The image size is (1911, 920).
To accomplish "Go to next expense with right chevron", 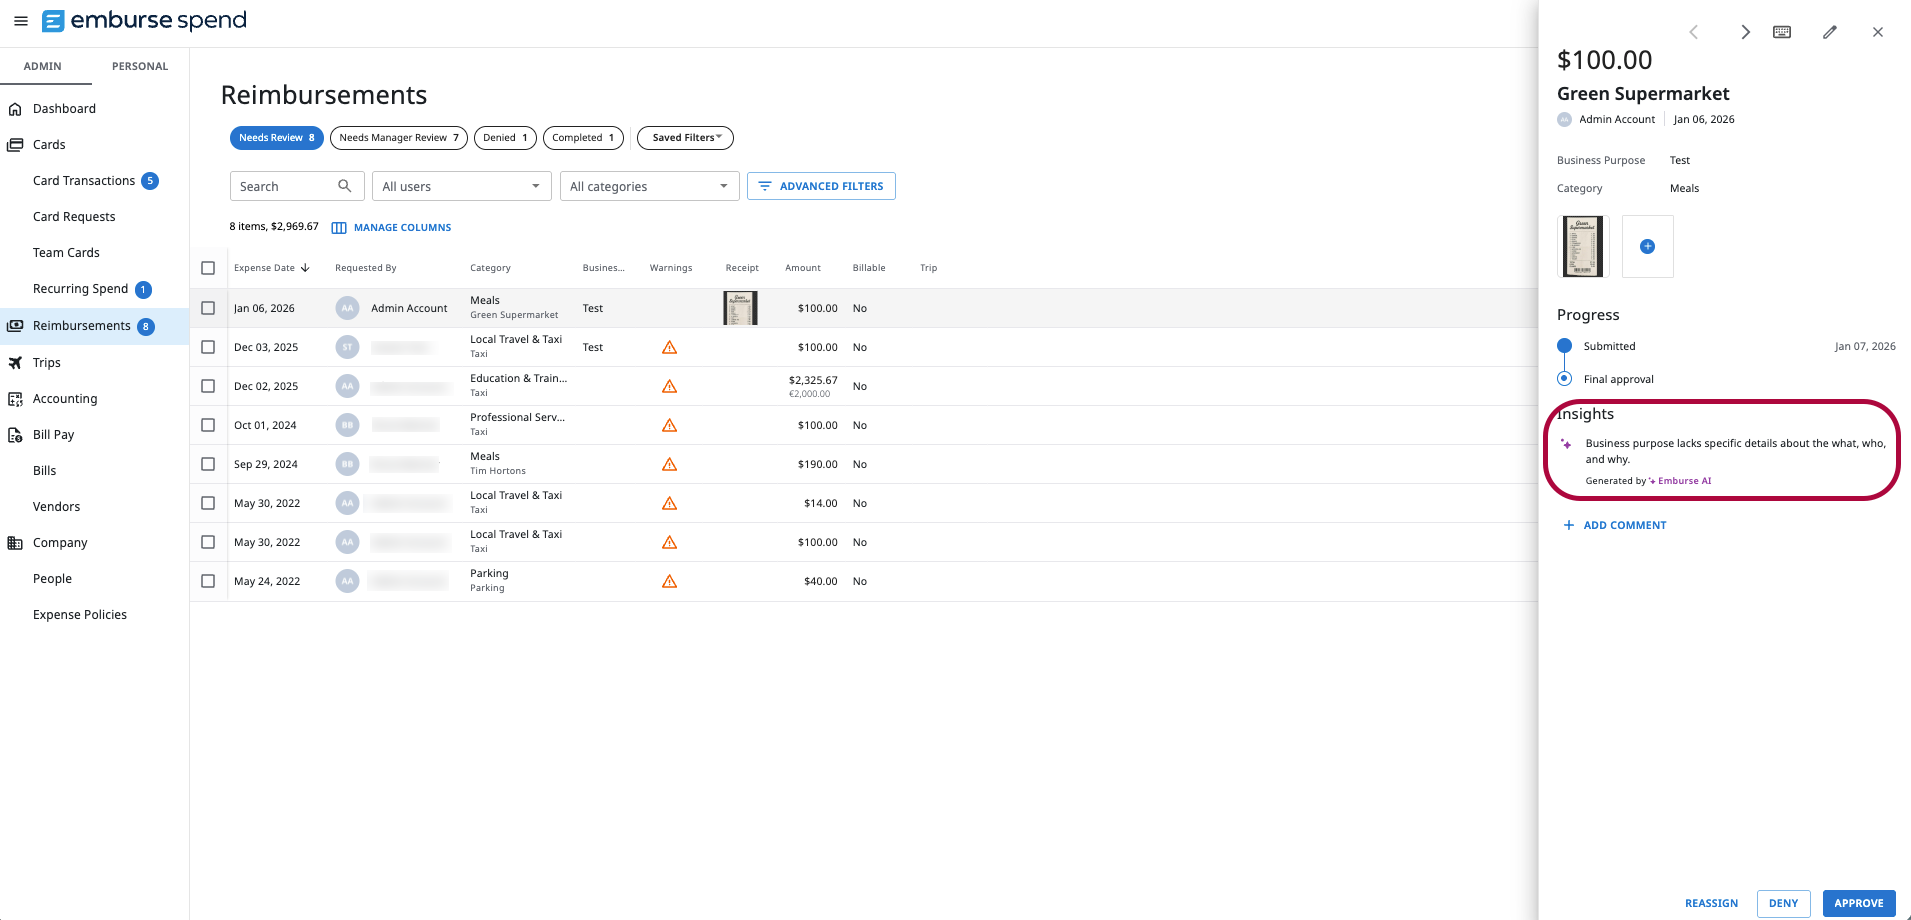I will (x=1744, y=32).
